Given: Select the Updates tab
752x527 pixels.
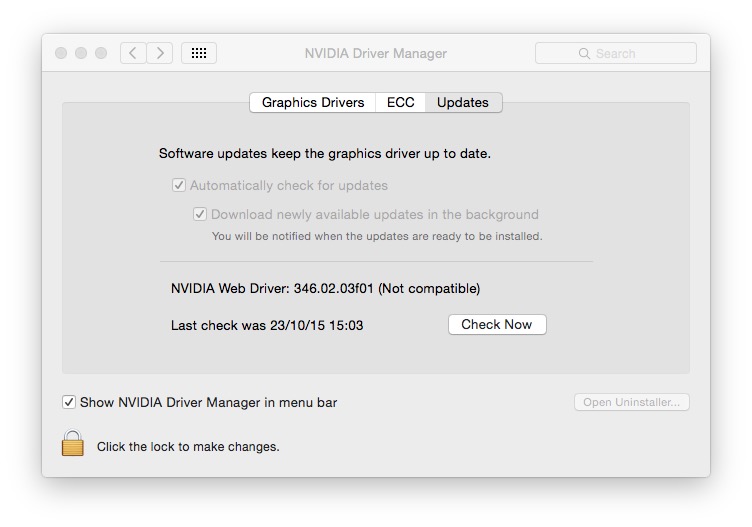Looking at the screenshot, I should [x=463, y=103].
